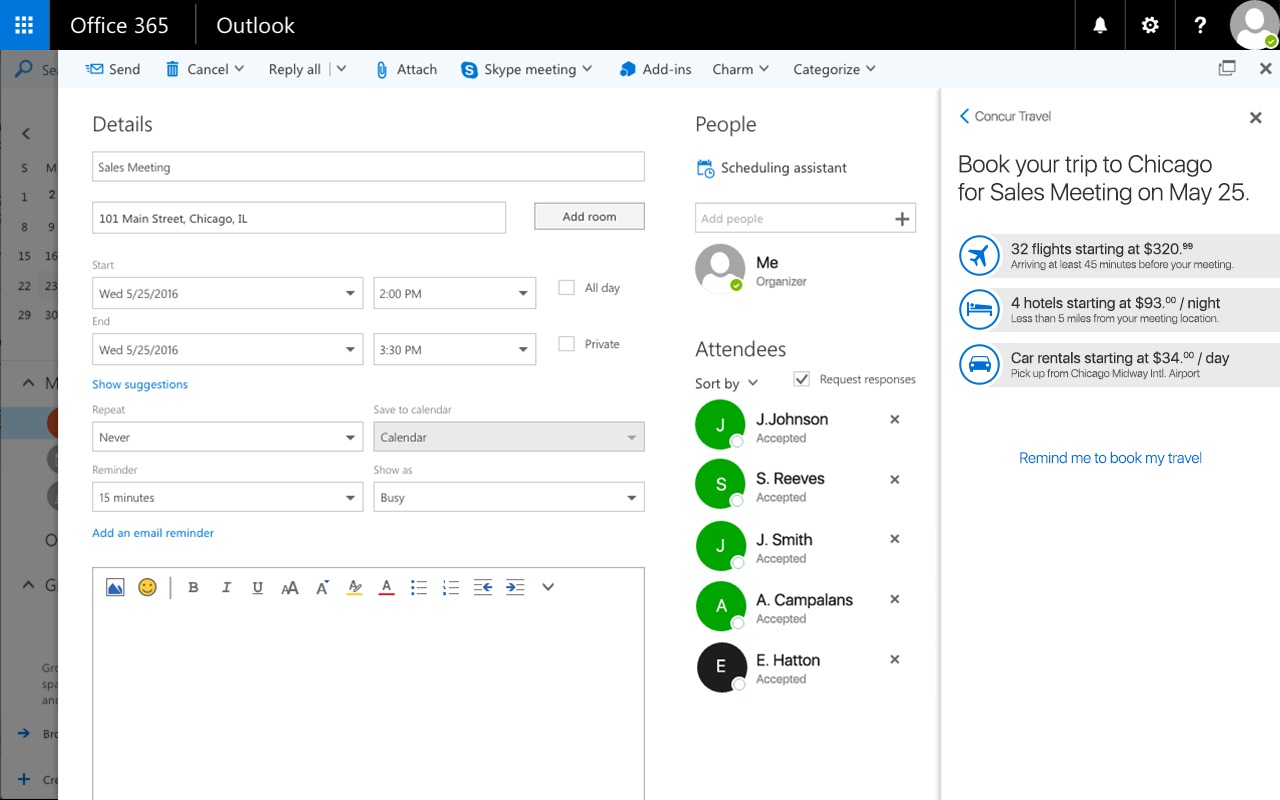Insert a numbered list
1280x800 pixels.
[451, 588]
